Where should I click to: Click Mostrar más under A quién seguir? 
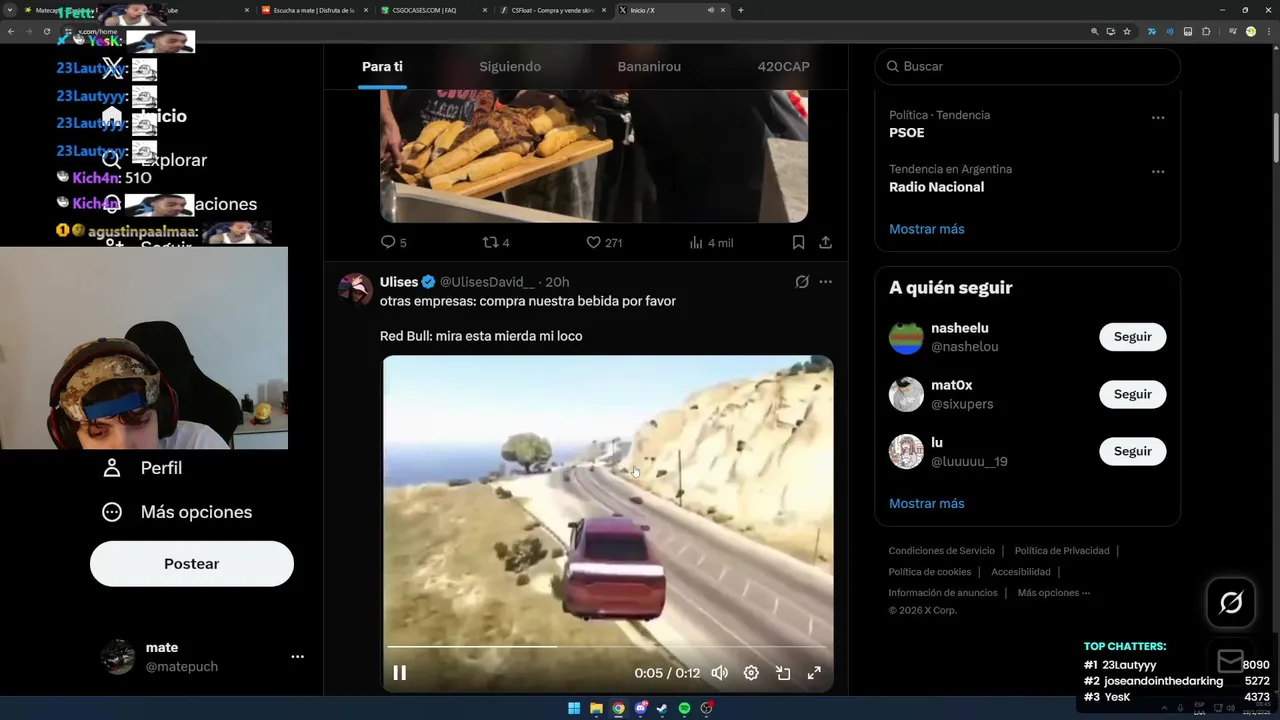926,503
